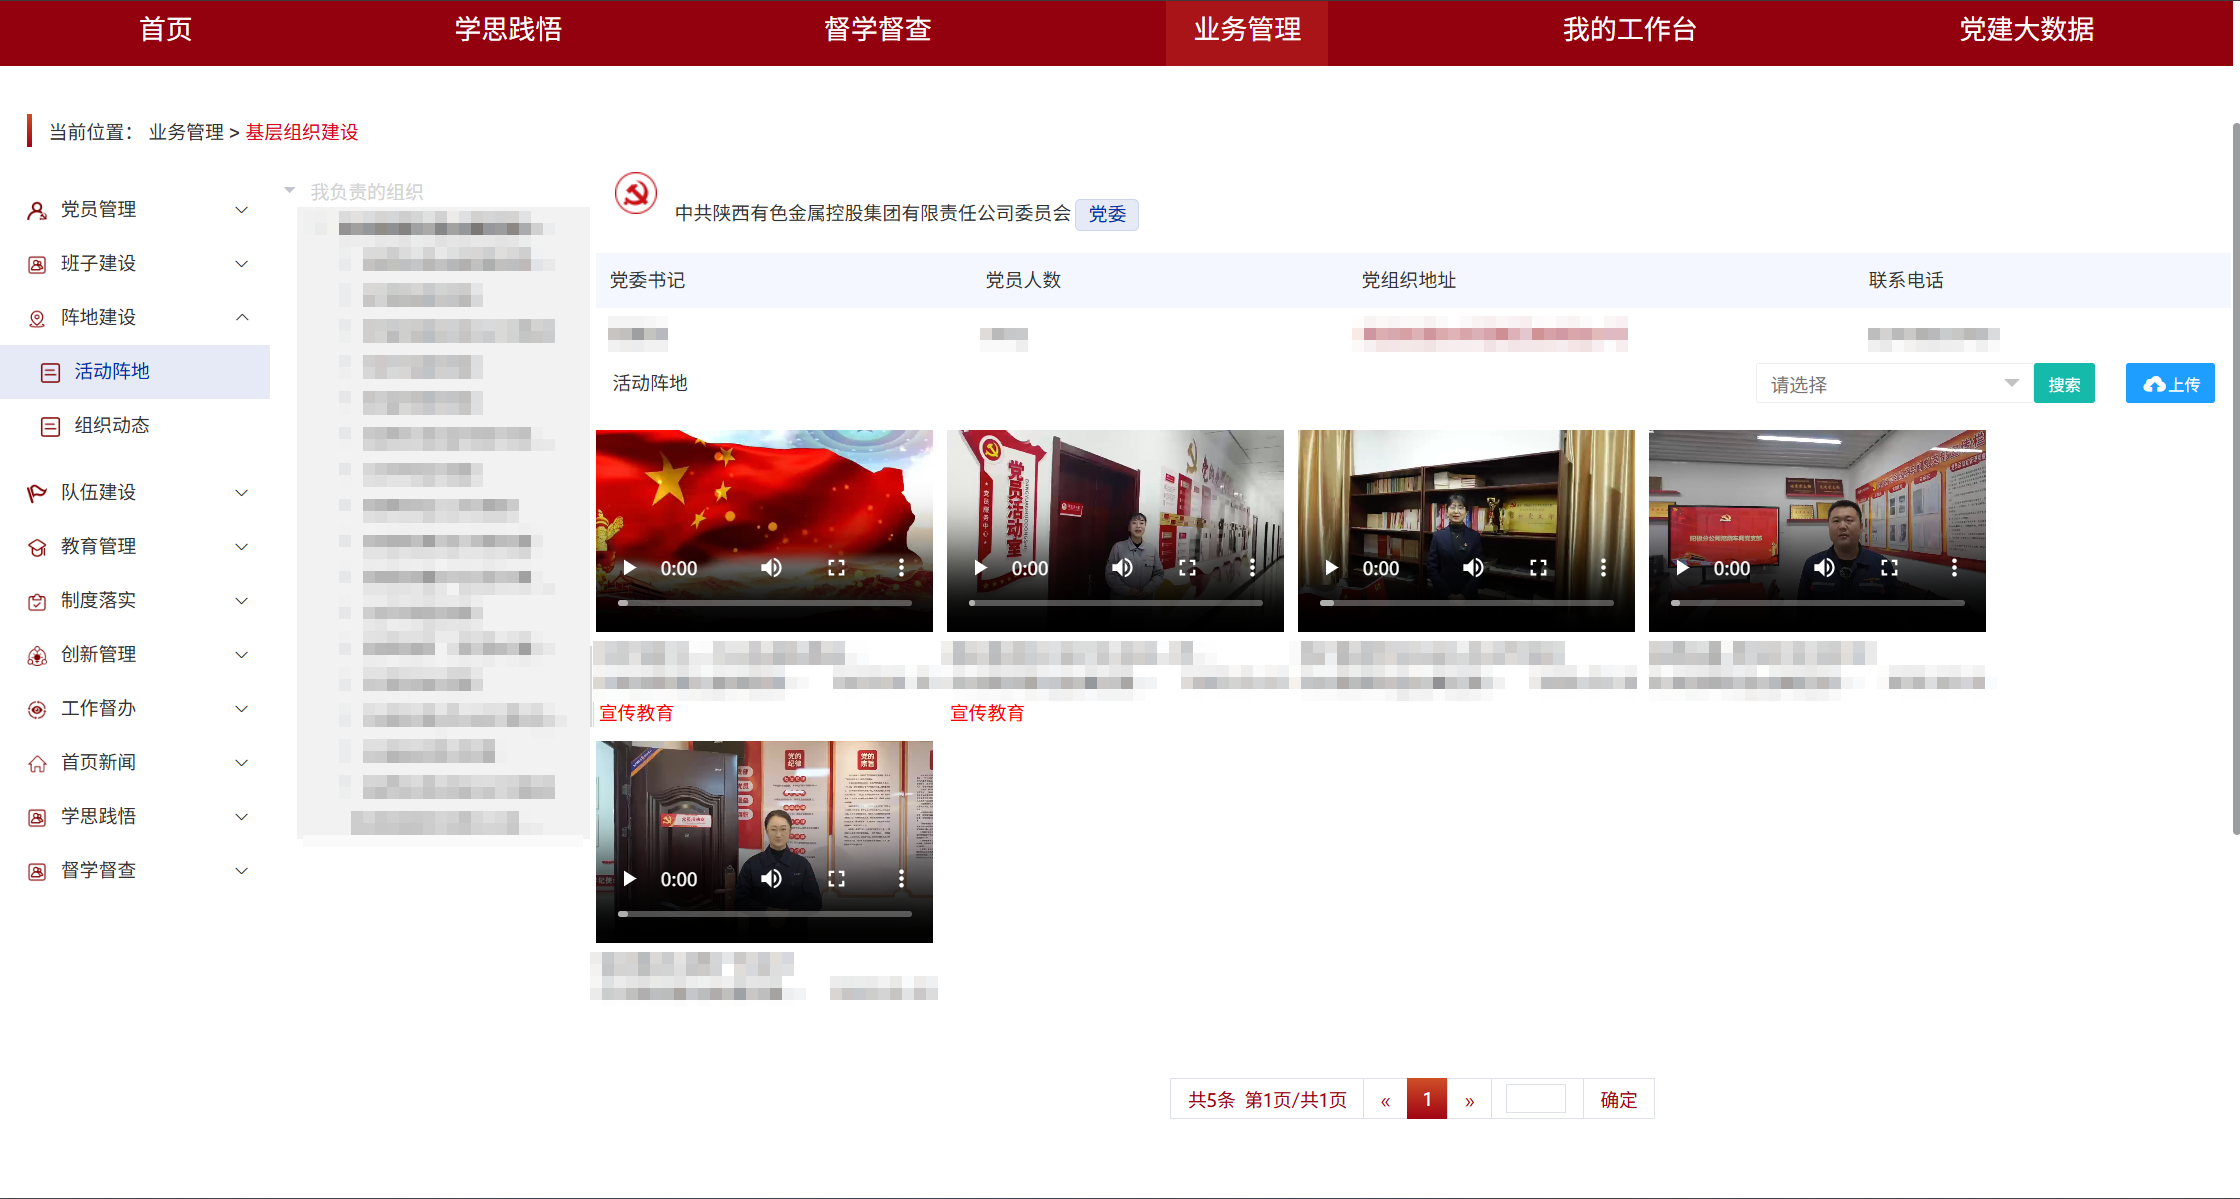Click the page number input box
2240x1199 pixels.
click(1535, 1099)
